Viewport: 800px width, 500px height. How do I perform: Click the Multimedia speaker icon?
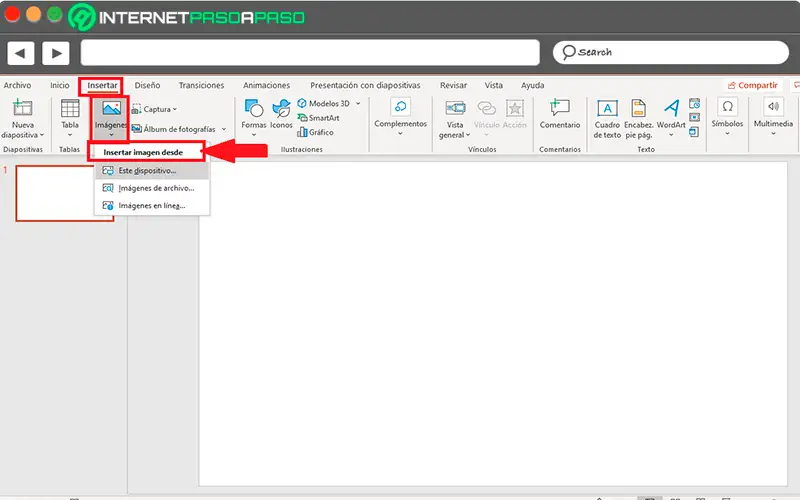click(x=773, y=107)
